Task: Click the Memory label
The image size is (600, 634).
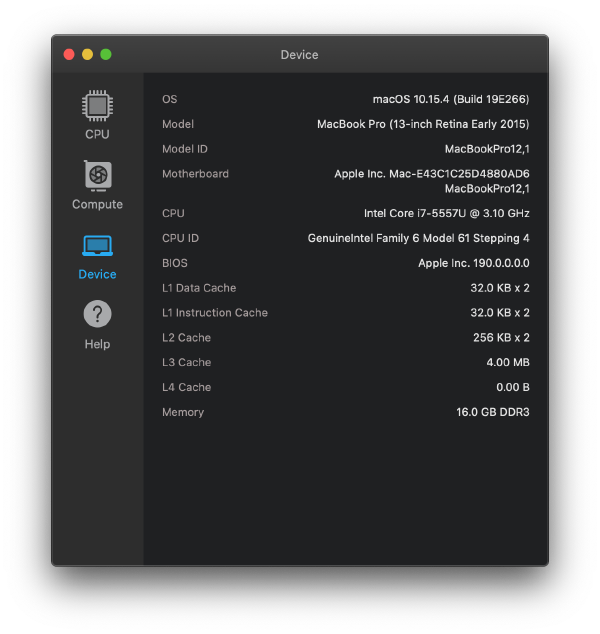Action: coord(183,412)
